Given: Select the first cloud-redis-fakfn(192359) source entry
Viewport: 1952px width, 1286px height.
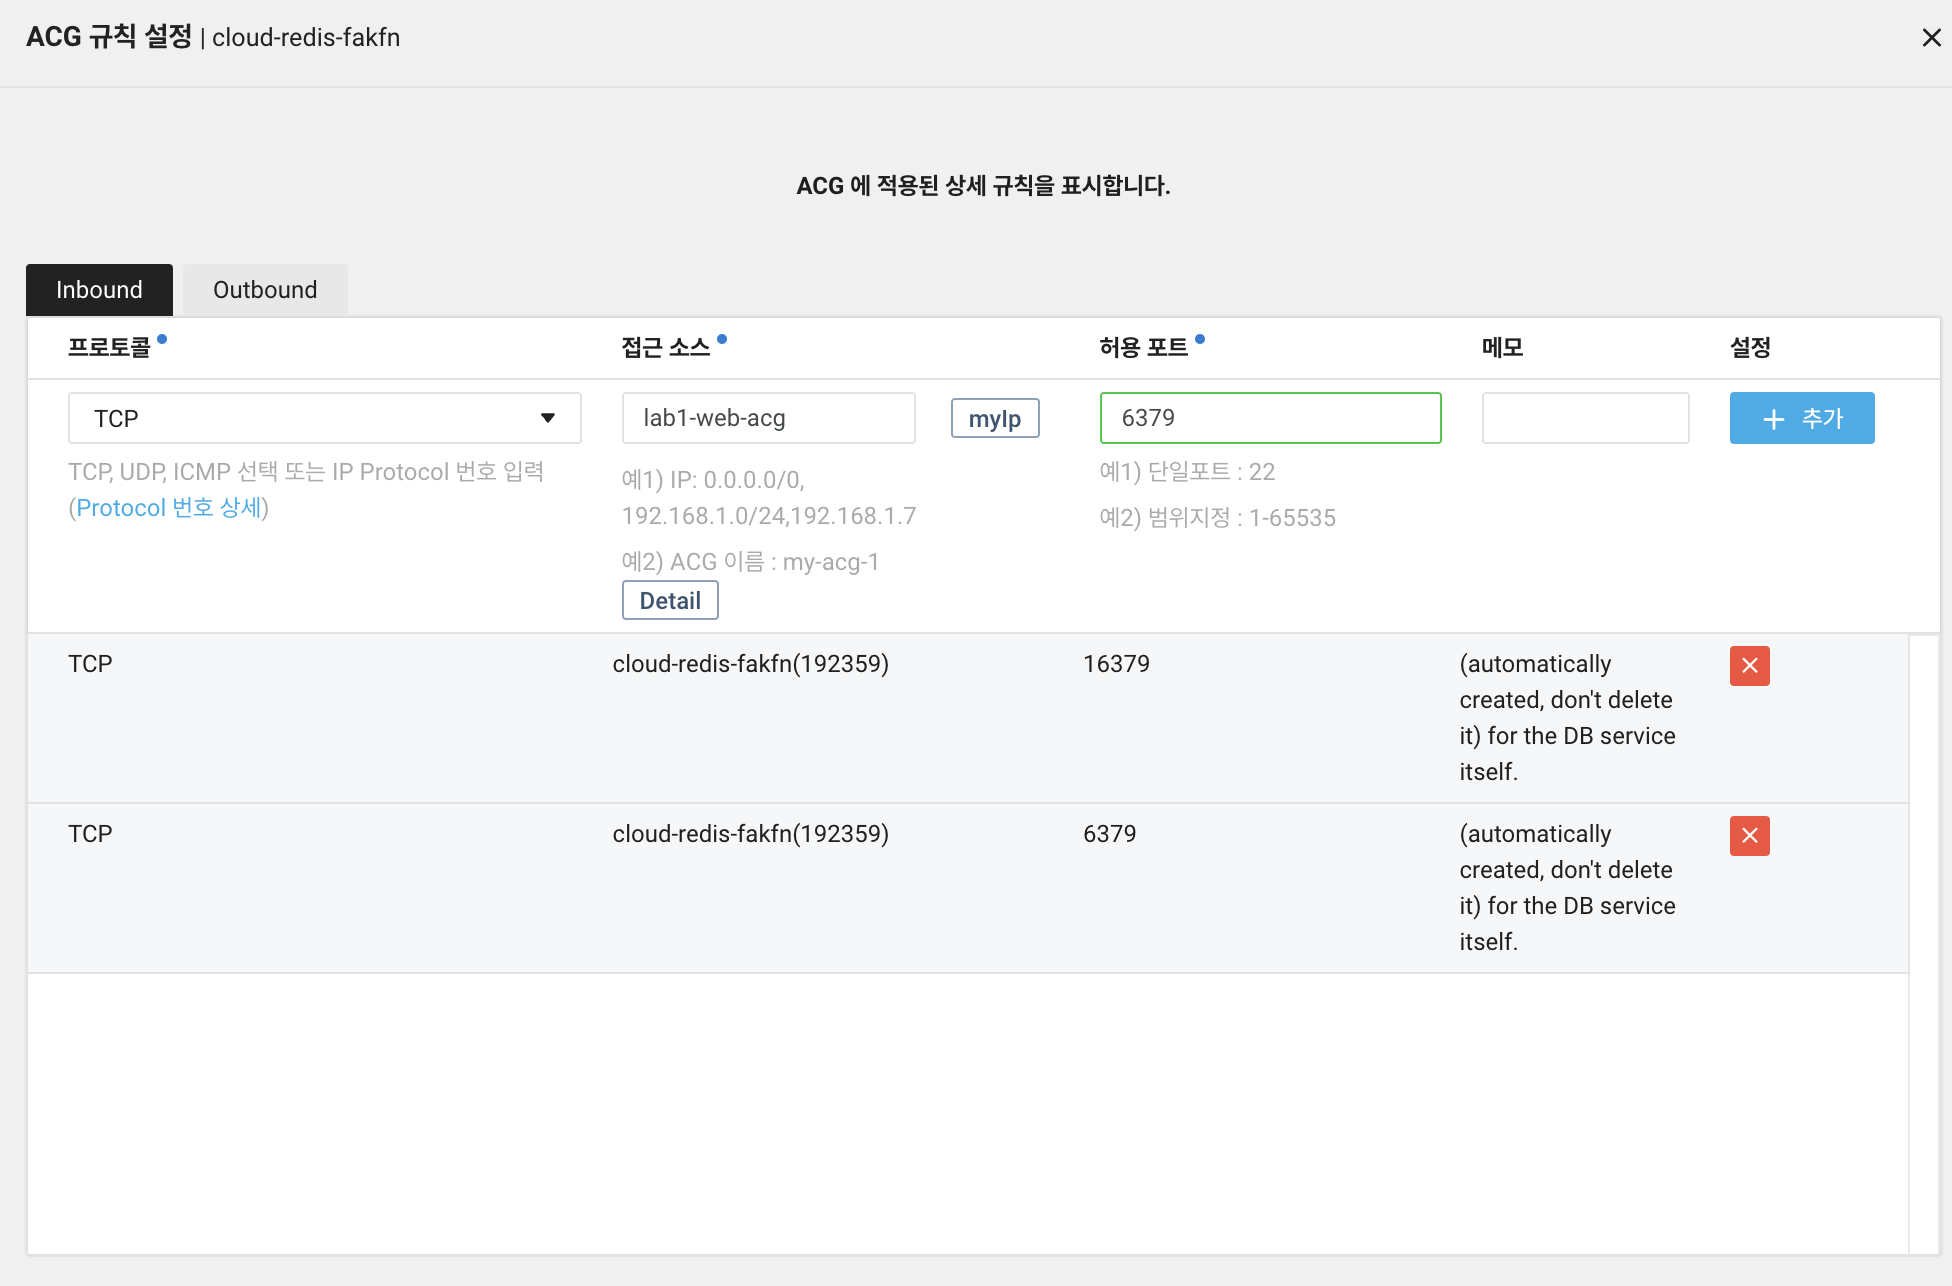Looking at the screenshot, I should 750,664.
